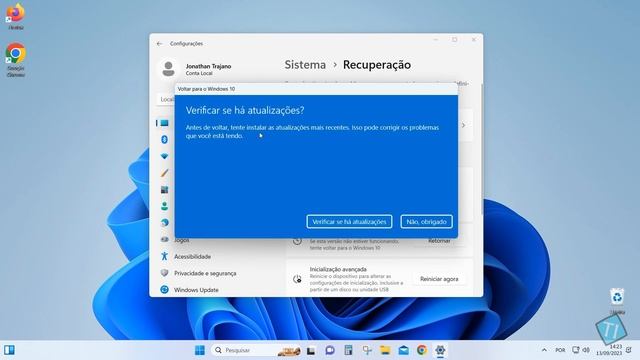Open Calculator on taskbar
Viewport: 640px width, 360px height.
point(348,350)
